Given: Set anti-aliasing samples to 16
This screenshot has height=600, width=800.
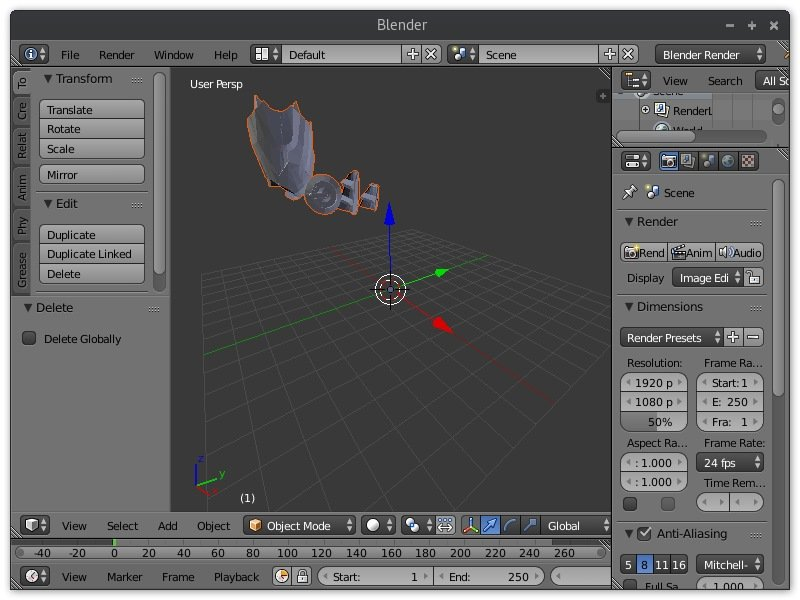Looking at the screenshot, I should [x=679, y=564].
